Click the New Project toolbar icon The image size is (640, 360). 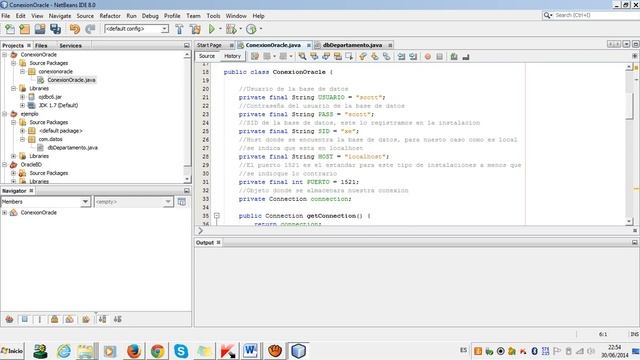pos(24,29)
